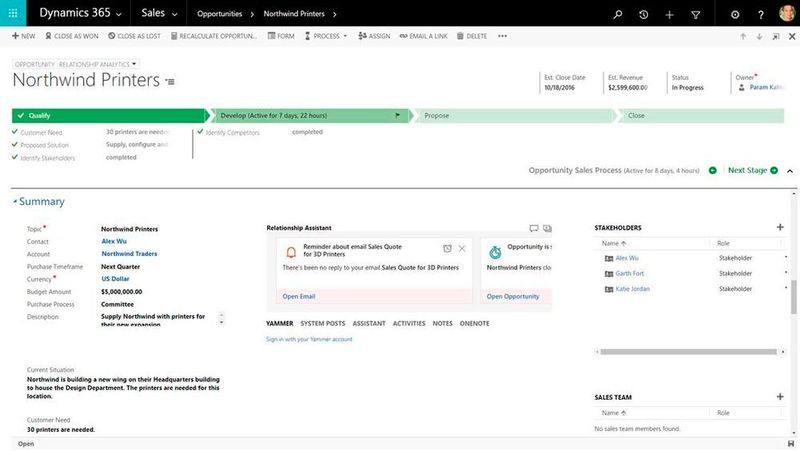The width and height of the screenshot is (800, 451).
Task: Switch to the Activities tab
Action: click(x=408, y=324)
